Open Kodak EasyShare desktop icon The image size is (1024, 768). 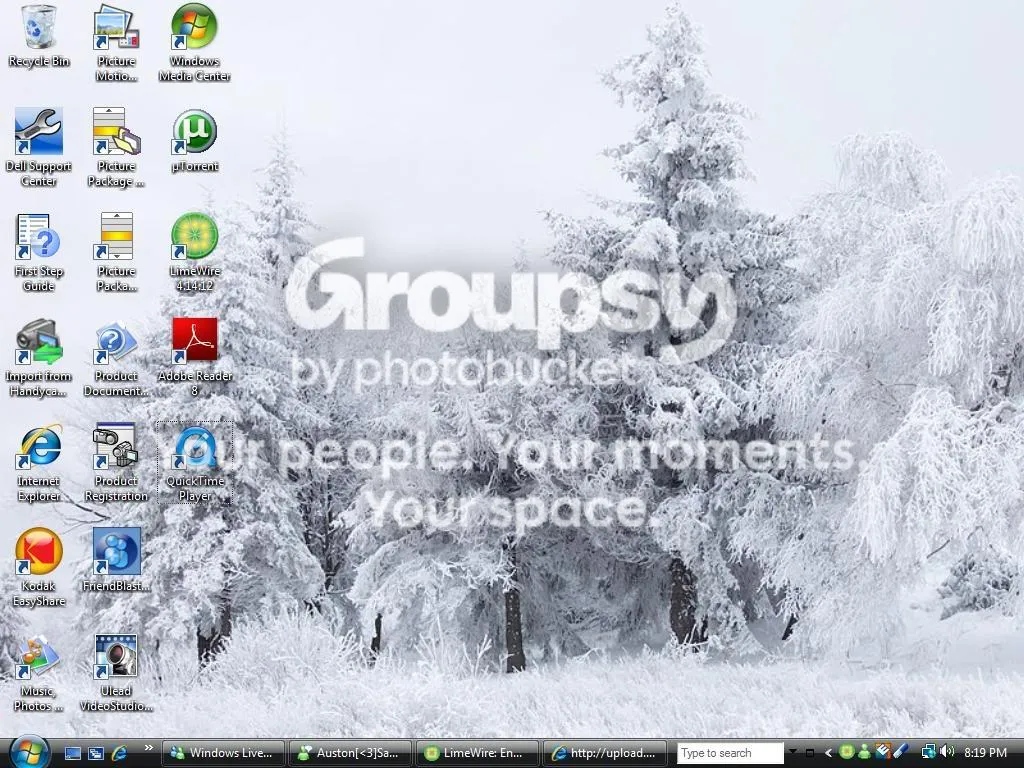point(39,568)
